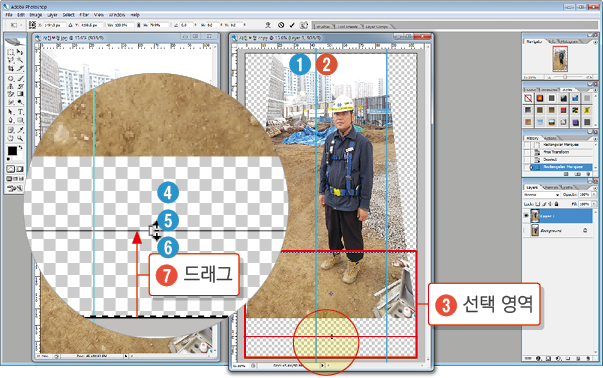Click the Navigator zoom slider
Viewport: 603px width, 378px height.
coord(564,77)
